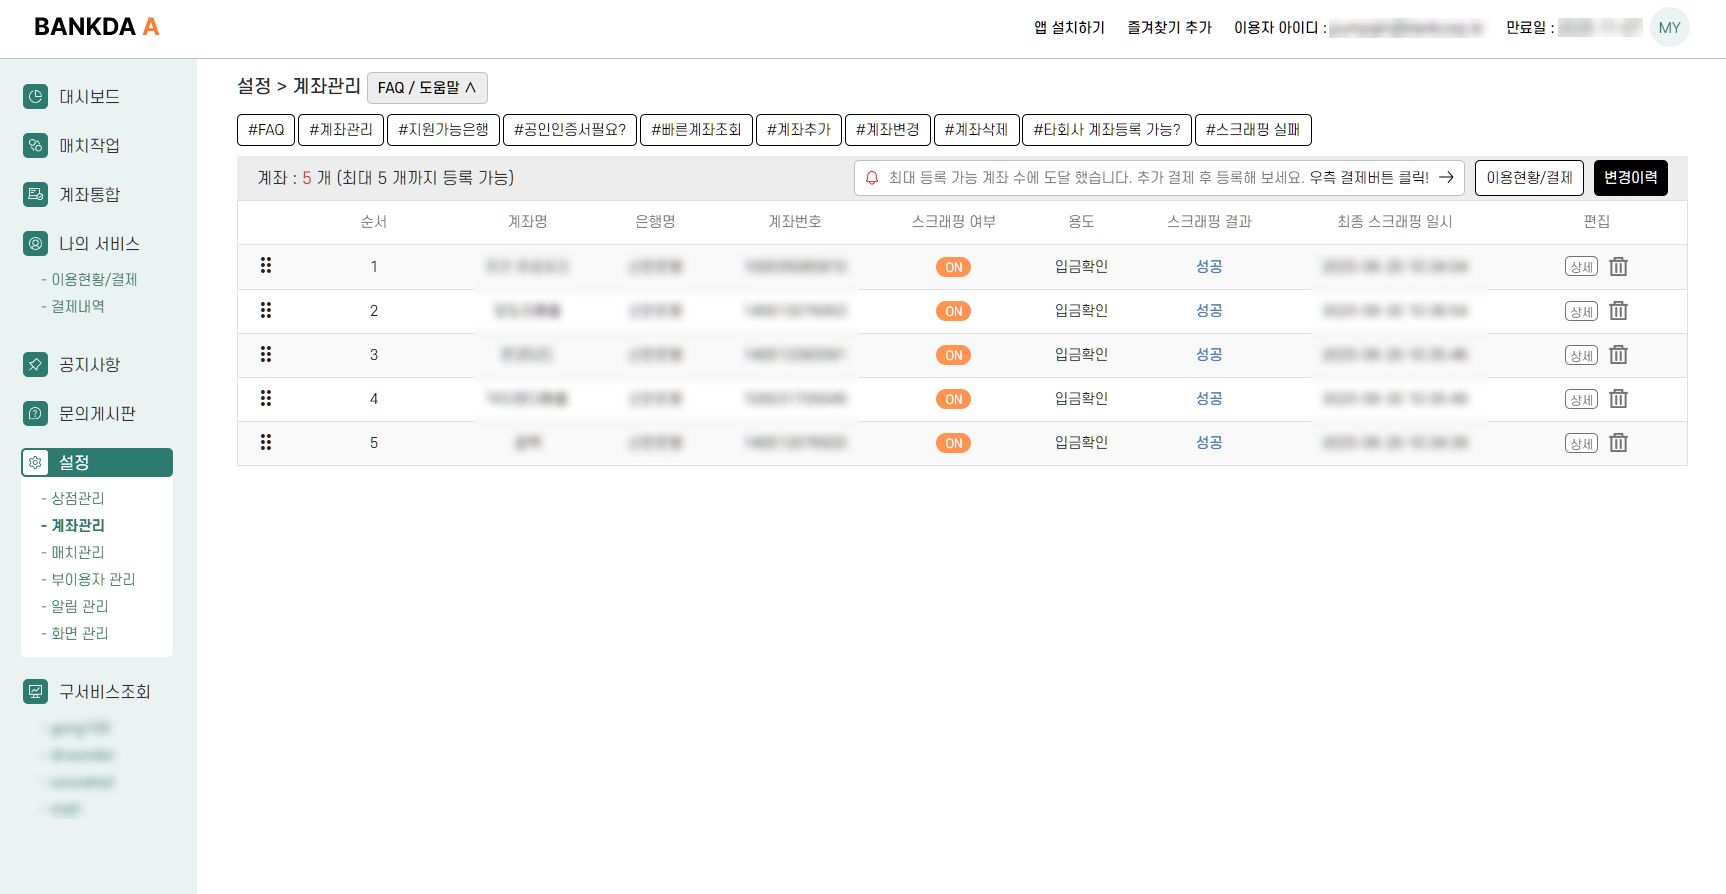Viewport: 1726px width, 894px height.
Task: Click the 매치작업 sidebar icon
Action: (x=35, y=145)
